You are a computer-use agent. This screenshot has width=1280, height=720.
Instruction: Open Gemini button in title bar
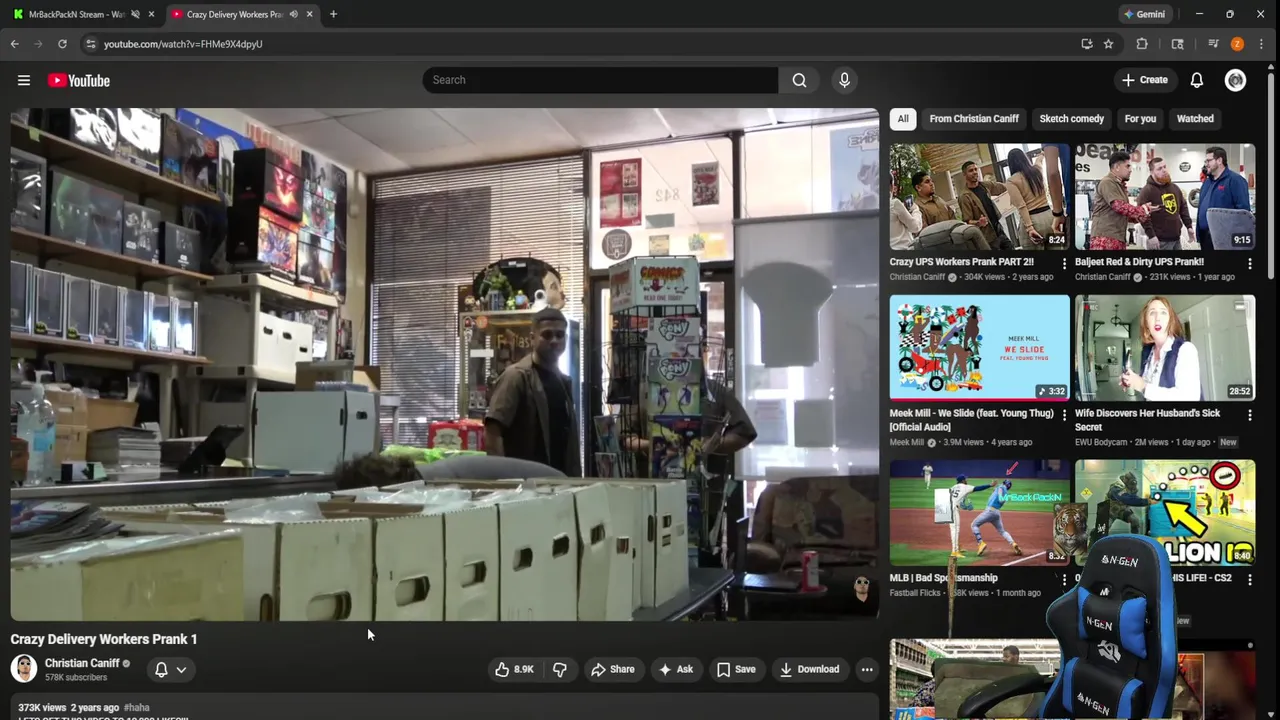(x=1145, y=14)
